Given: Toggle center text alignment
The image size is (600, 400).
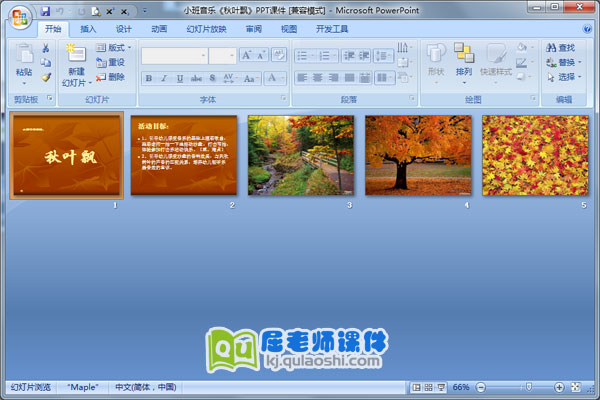Looking at the screenshot, I should point(318,78).
